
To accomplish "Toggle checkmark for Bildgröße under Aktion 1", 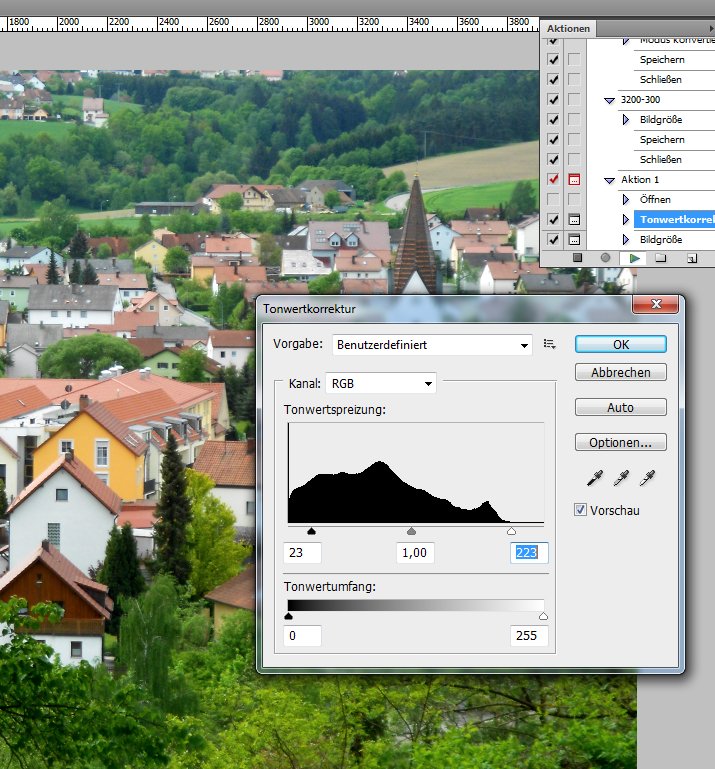I will tap(553, 239).
